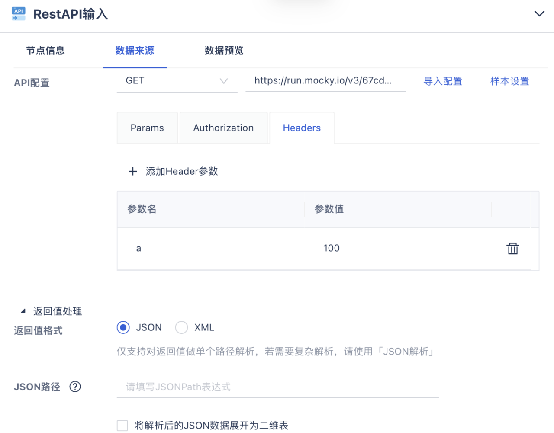Click the plus icon to add a Header parameter
The height and width of the screenshot is (433, 554).
pos(133,172)
